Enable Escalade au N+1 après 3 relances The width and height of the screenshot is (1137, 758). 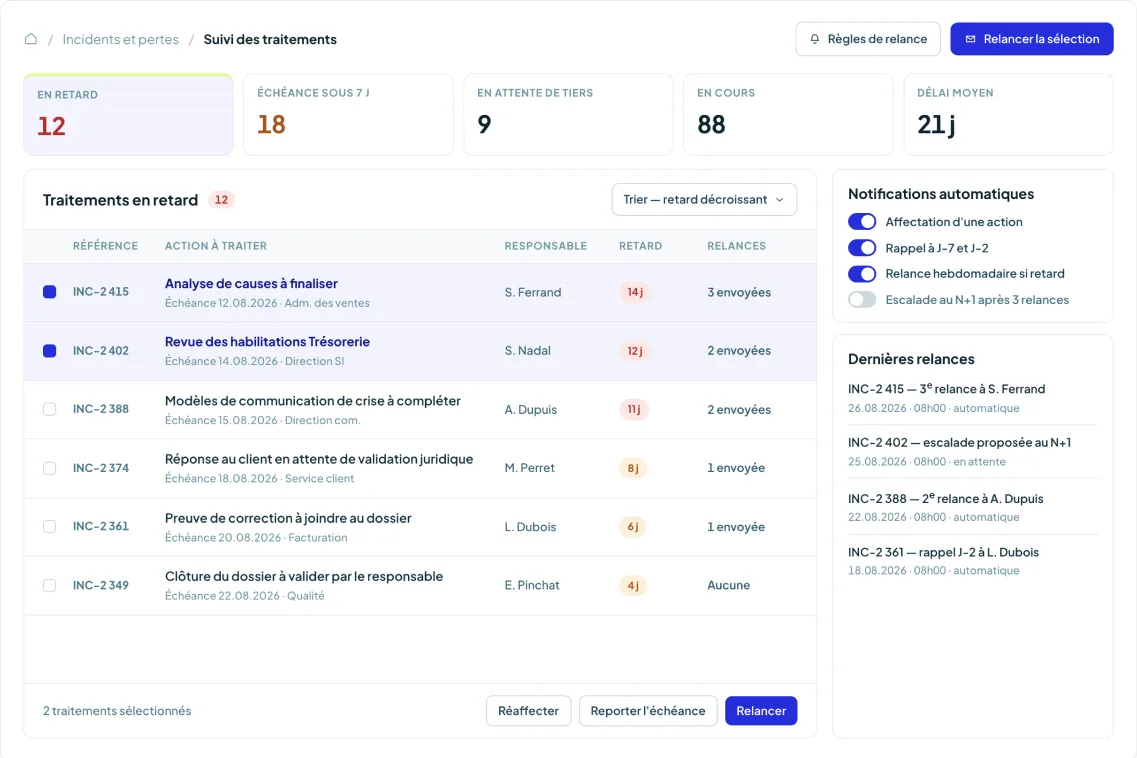click(861, 300)
